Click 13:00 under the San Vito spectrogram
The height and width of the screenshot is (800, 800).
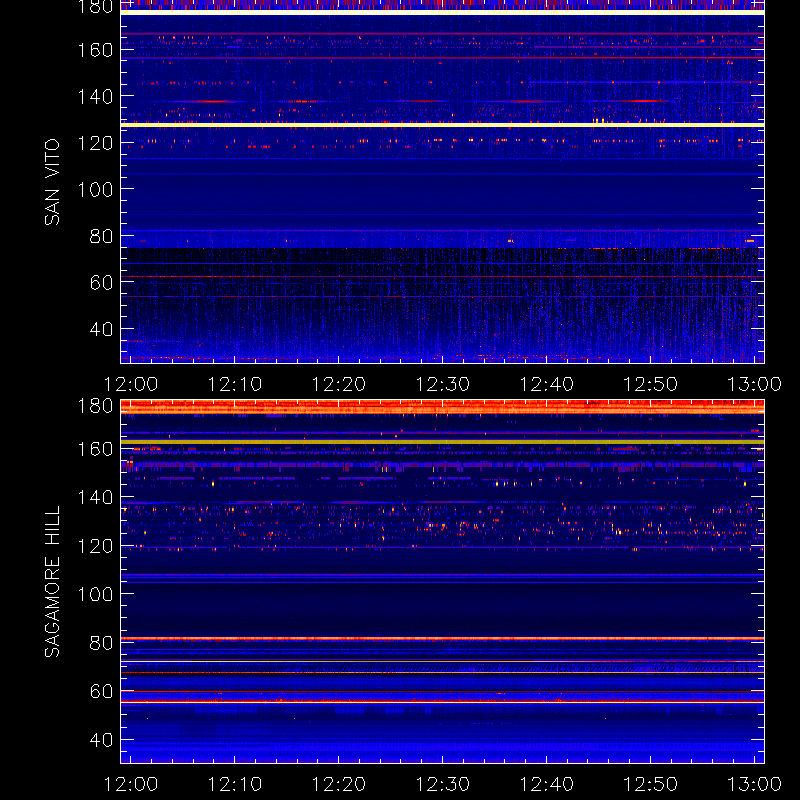tap(754, 384)
